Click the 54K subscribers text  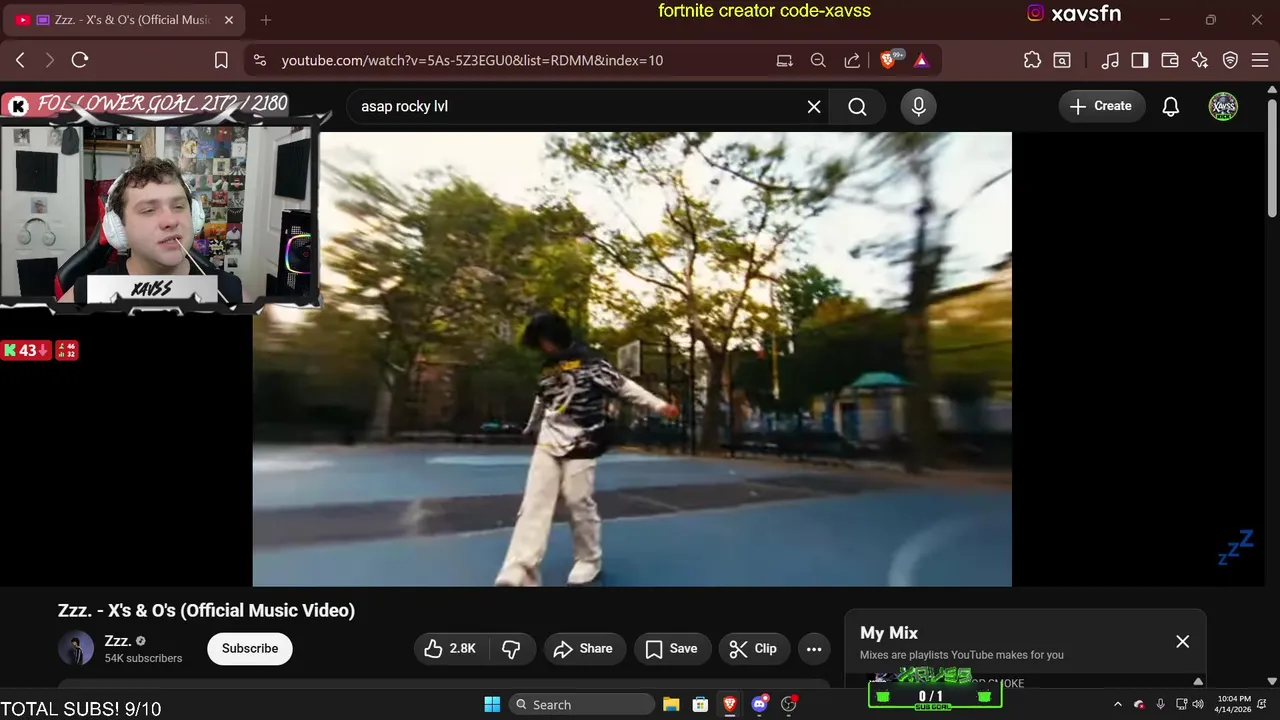click(143, 658)
